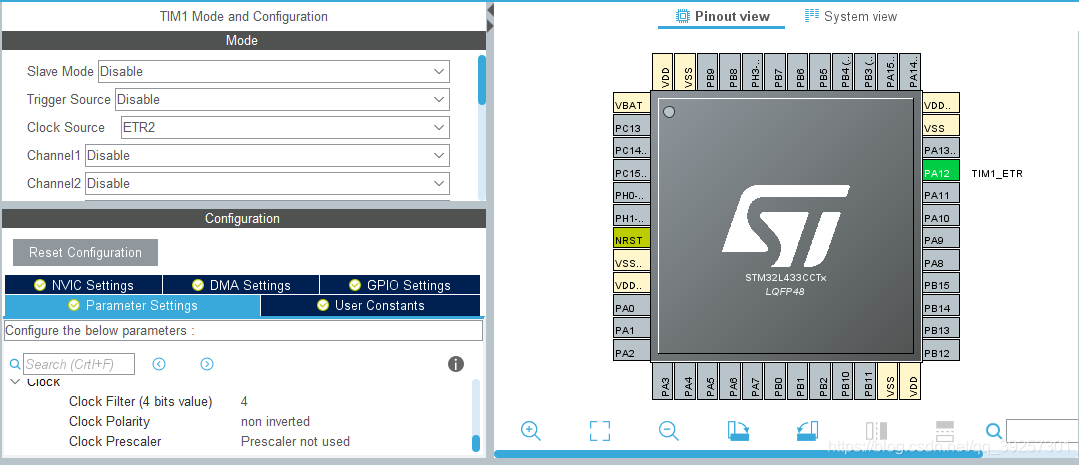1079x465 pixels.
Task: Click the Clock Filter value 4
Action: 244,401
